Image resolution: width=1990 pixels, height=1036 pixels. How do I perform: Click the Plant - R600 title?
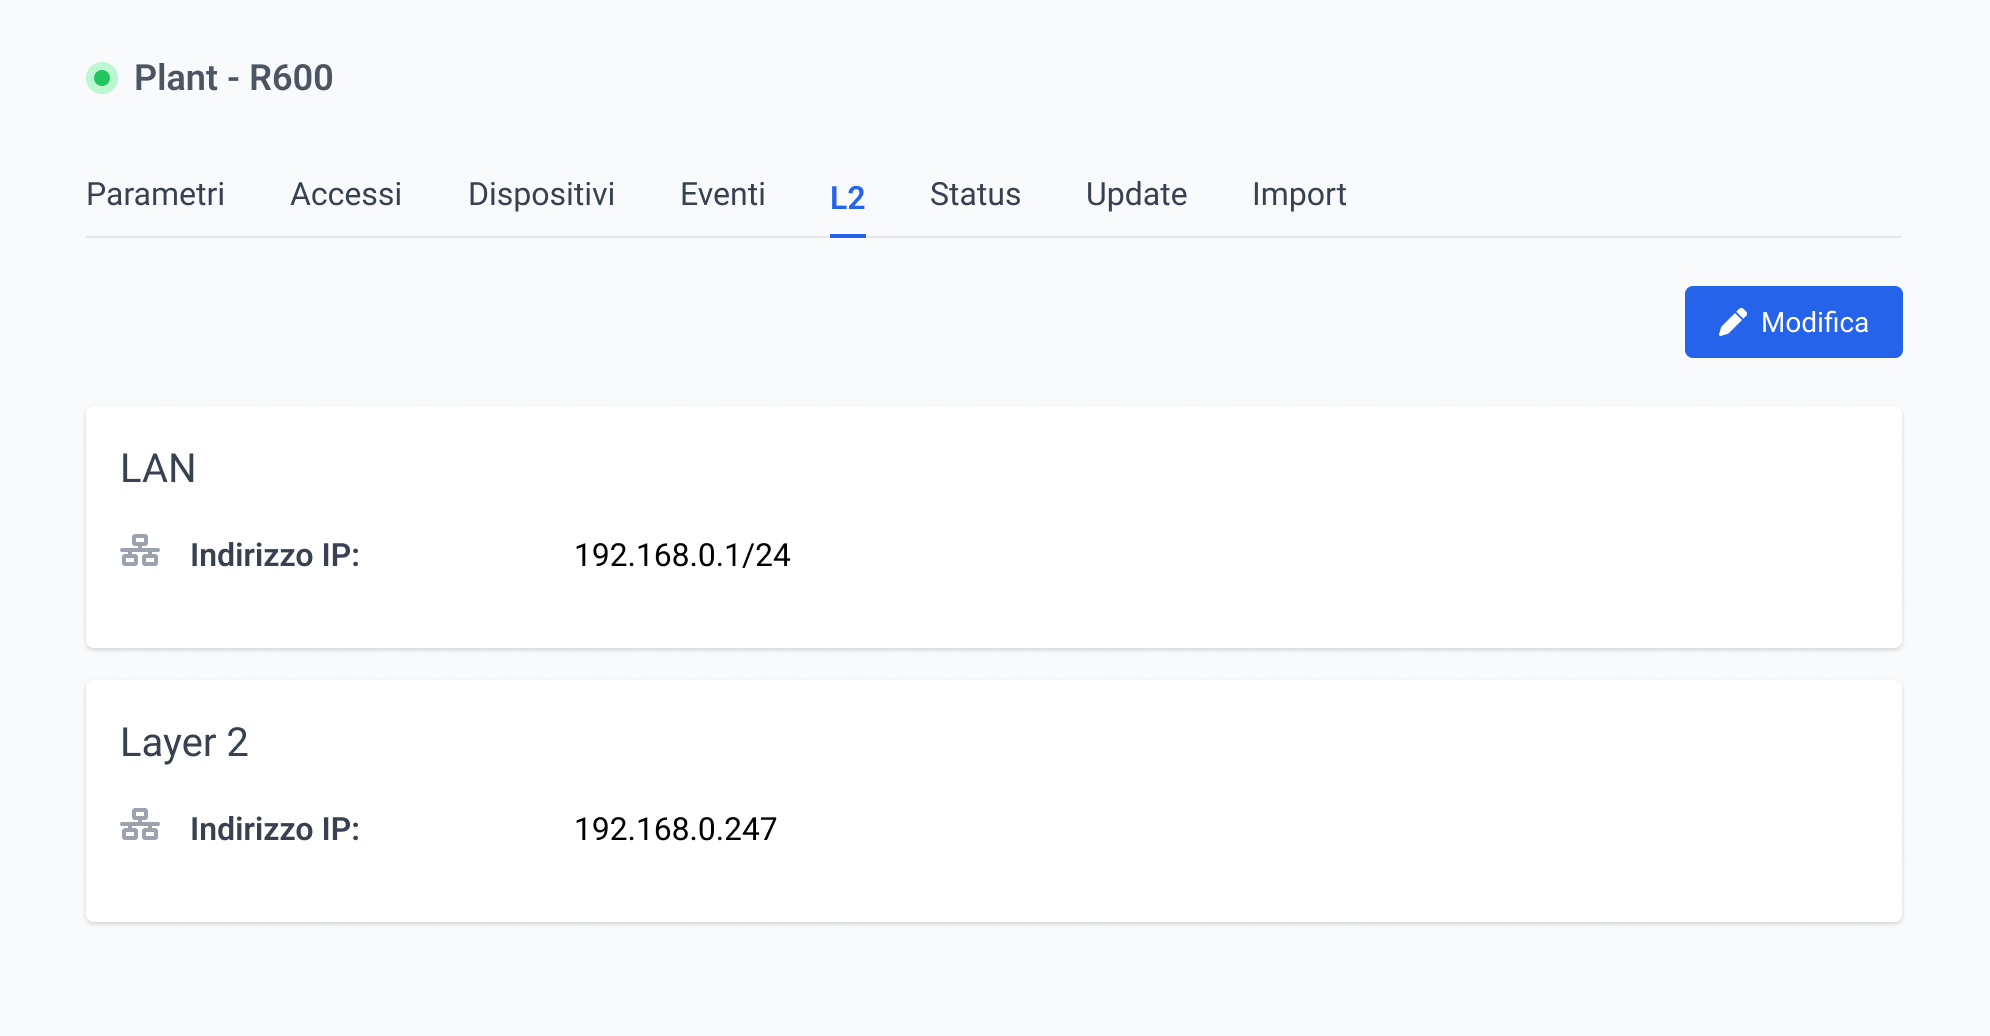(234, 78)
